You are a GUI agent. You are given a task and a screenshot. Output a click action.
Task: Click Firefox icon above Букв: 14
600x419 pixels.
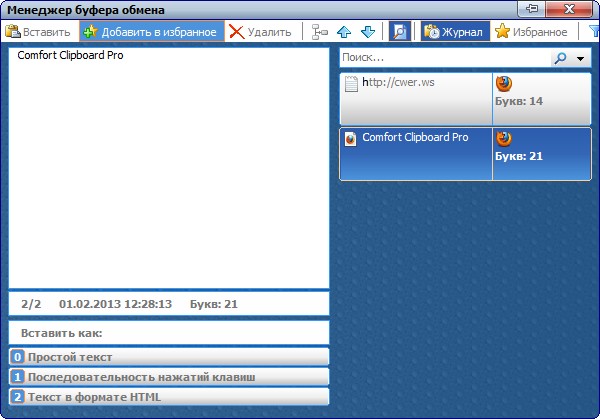pyautogui.click(x=504, y=83)
